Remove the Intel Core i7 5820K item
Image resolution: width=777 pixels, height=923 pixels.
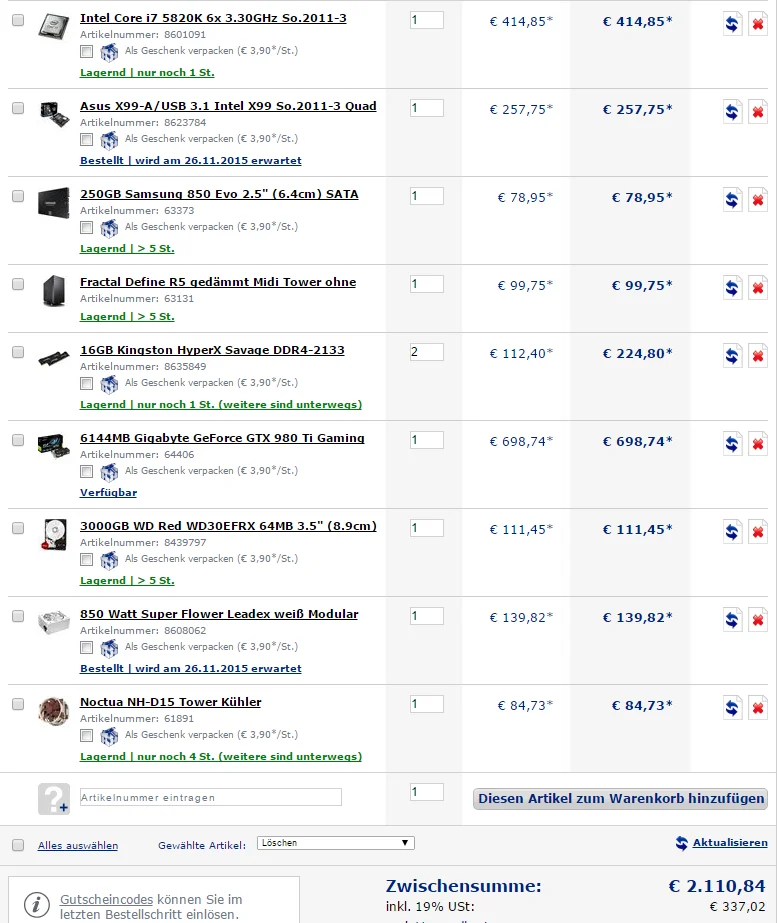pos(758,25)
